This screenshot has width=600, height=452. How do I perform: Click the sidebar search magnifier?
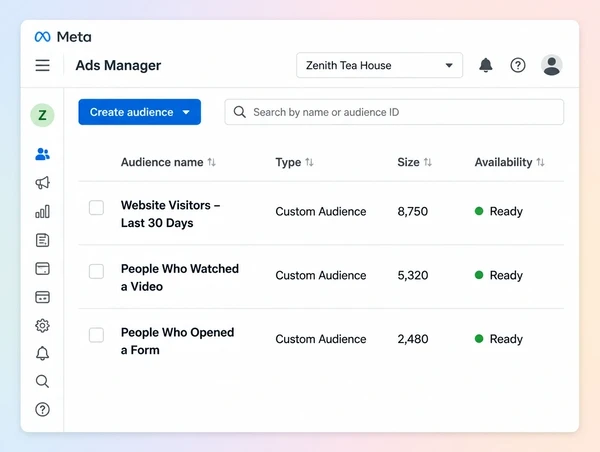point(42,381)
